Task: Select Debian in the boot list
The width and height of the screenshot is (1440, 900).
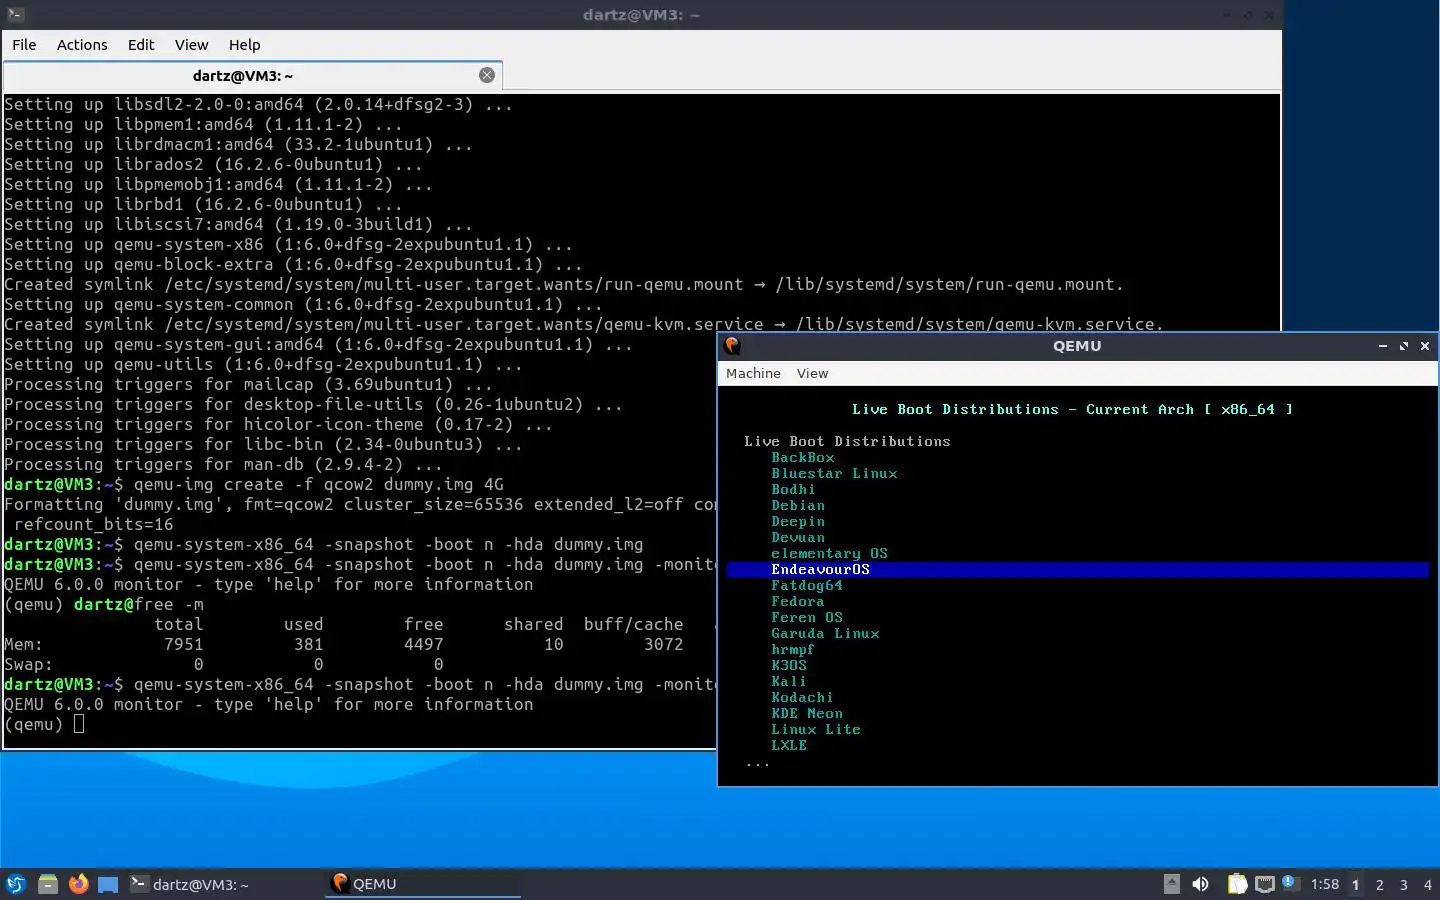Action: [798, 506]
